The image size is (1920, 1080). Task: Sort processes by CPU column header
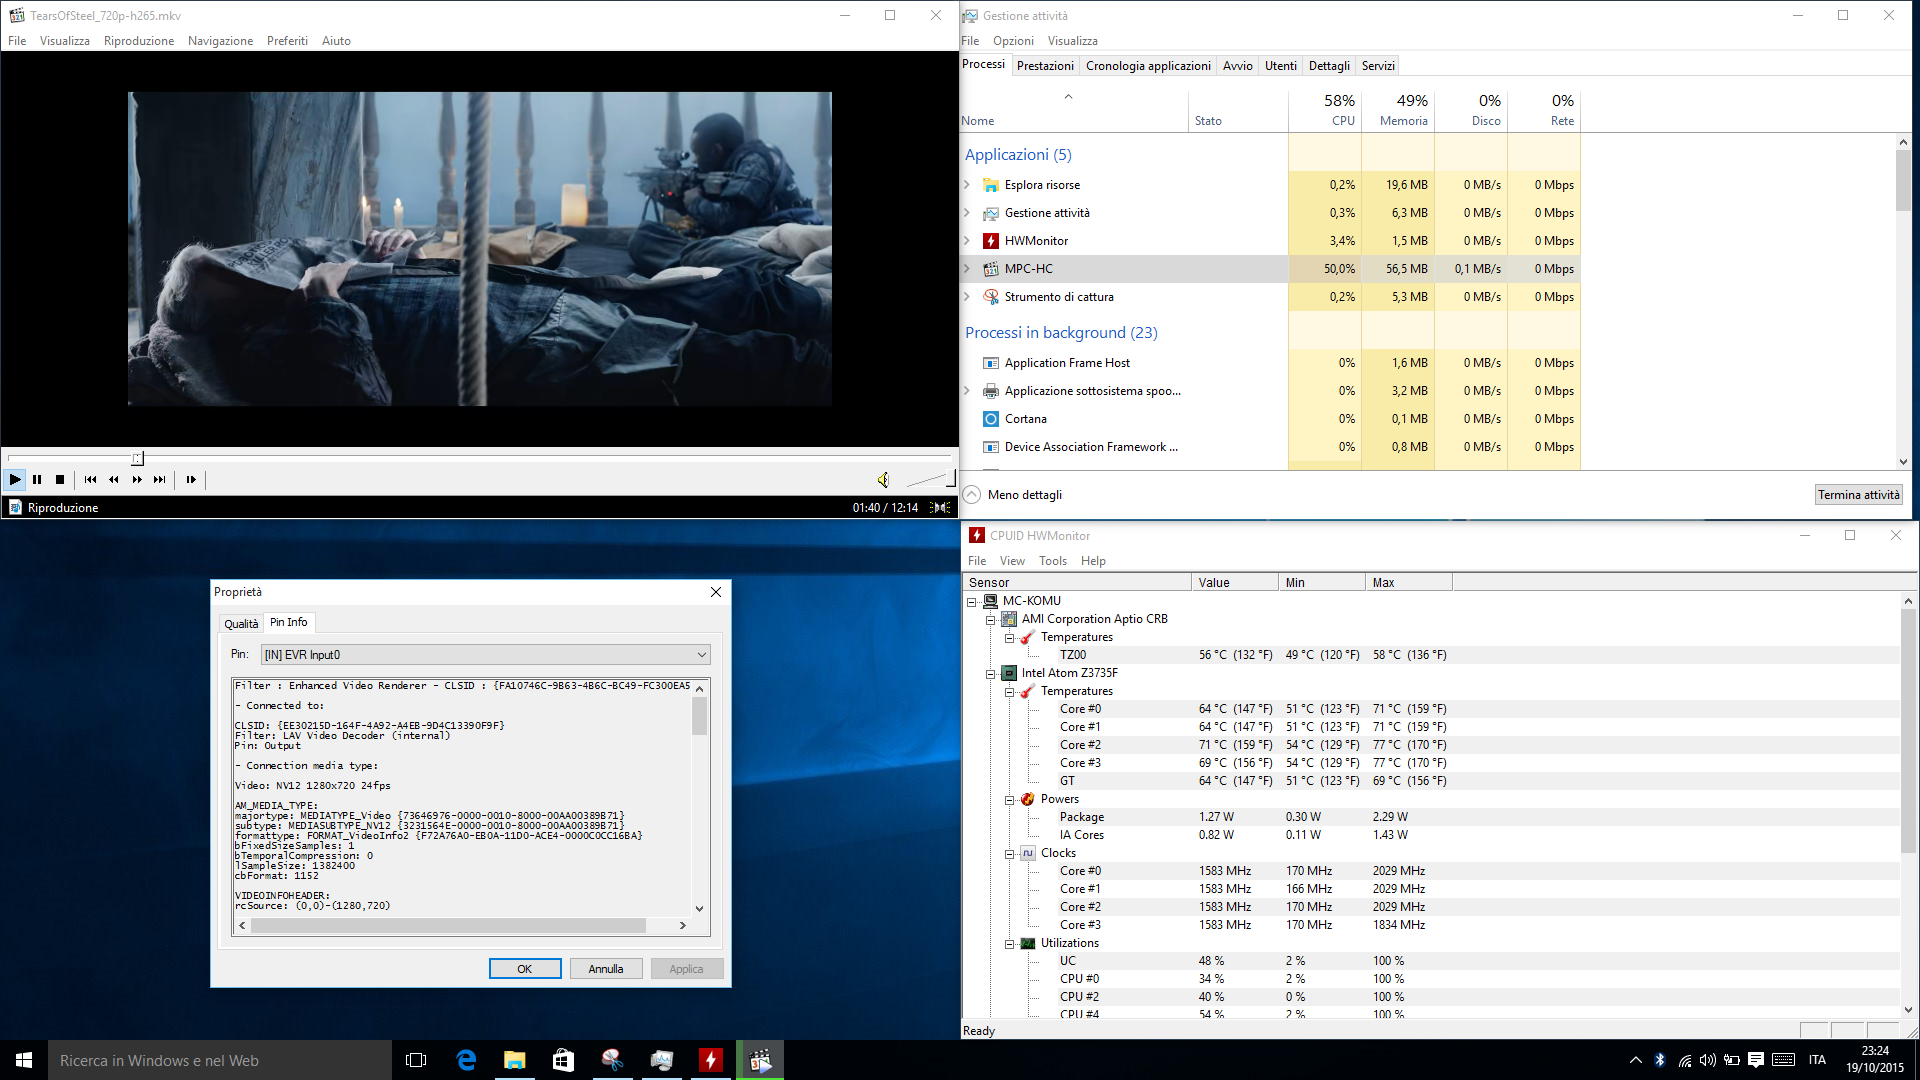[x=1325, y=110]
